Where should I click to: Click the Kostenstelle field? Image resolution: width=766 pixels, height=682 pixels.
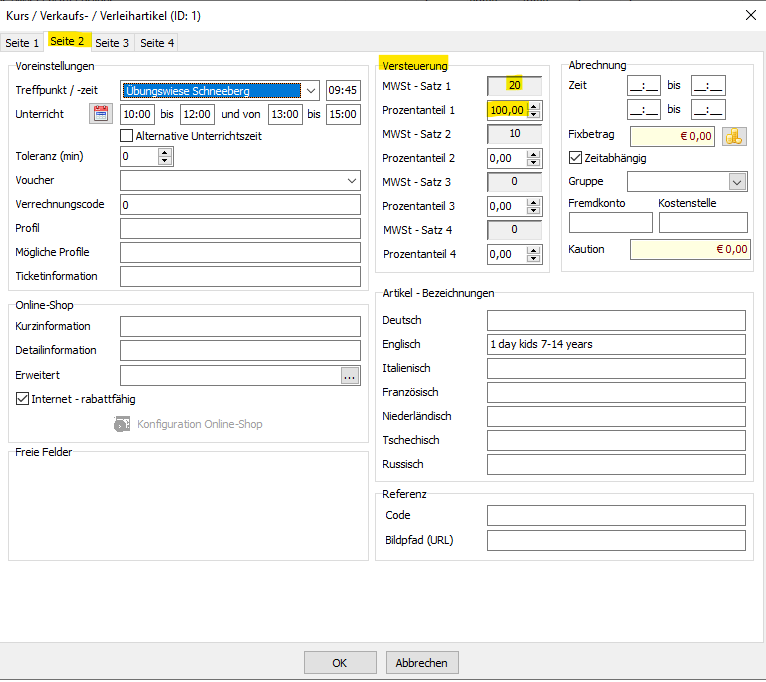pos(703,222)
